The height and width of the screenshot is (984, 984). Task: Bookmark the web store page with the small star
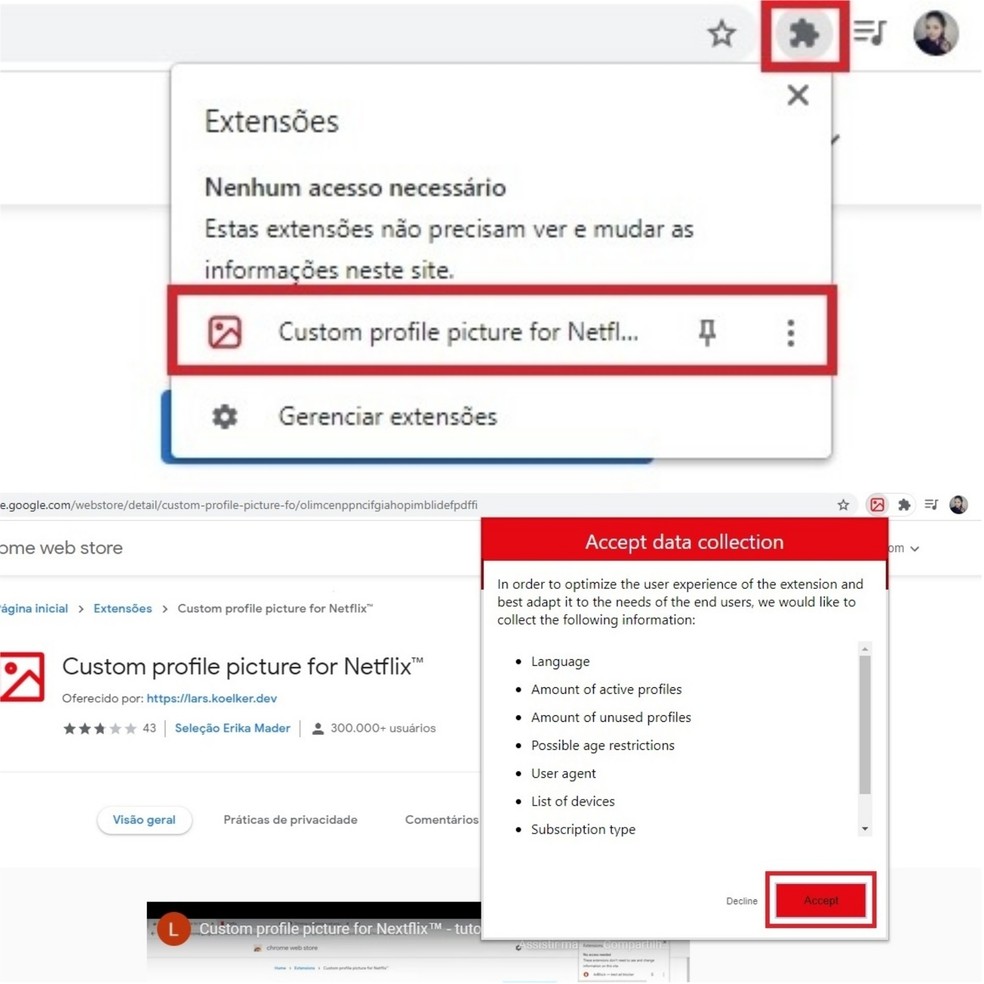tap(843, 505)
